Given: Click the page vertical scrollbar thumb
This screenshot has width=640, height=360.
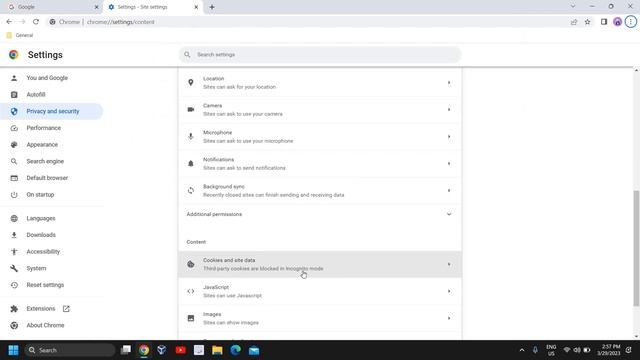Looking at the screenshot, I should click(x=636, y=248).
